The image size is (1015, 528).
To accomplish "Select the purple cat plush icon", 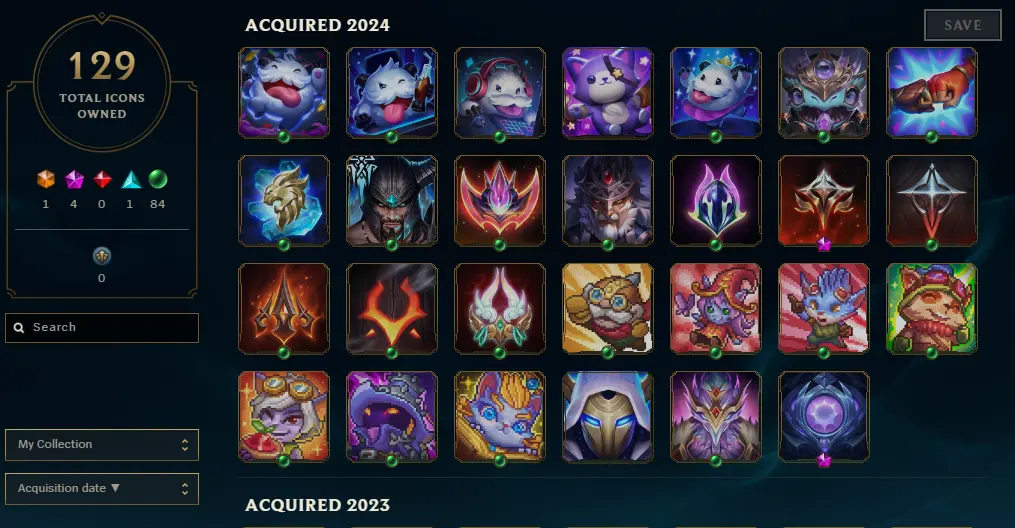I will click(x=608, y=93).
